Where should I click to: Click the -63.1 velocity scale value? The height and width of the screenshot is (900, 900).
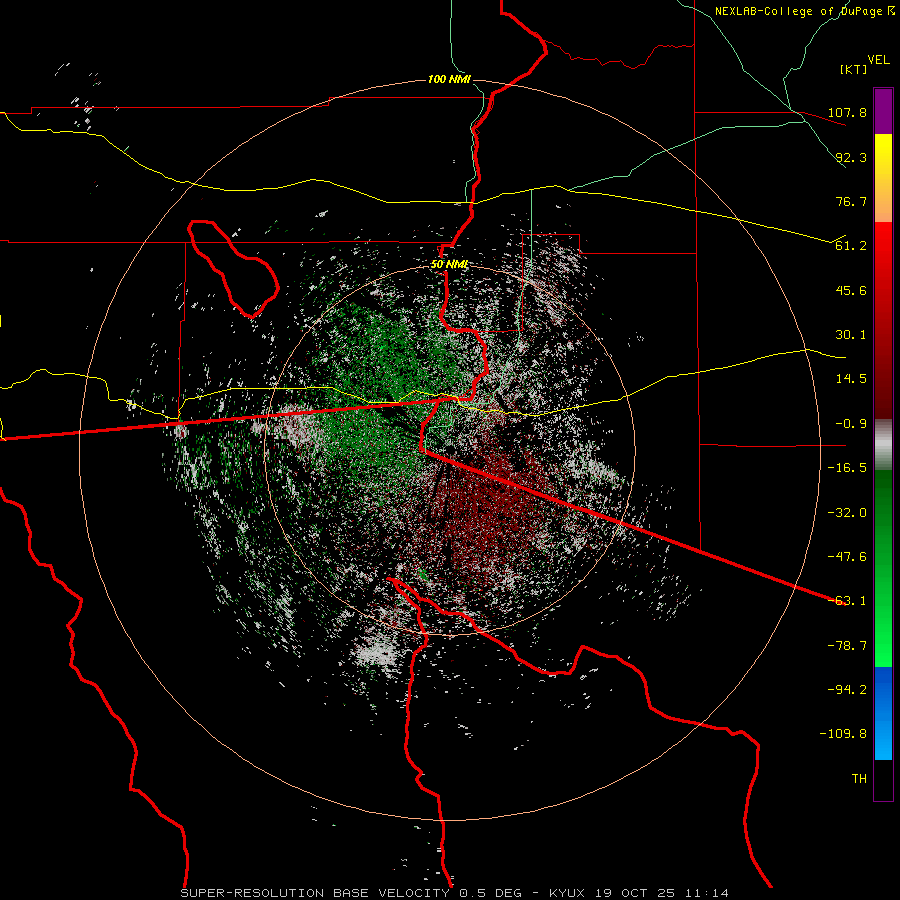(847, 601)
